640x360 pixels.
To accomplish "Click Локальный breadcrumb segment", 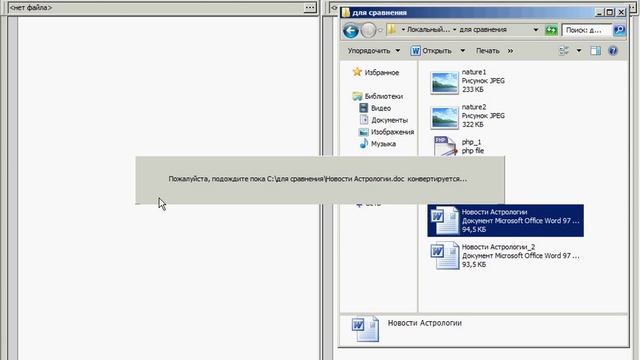I will coord(428,29).
